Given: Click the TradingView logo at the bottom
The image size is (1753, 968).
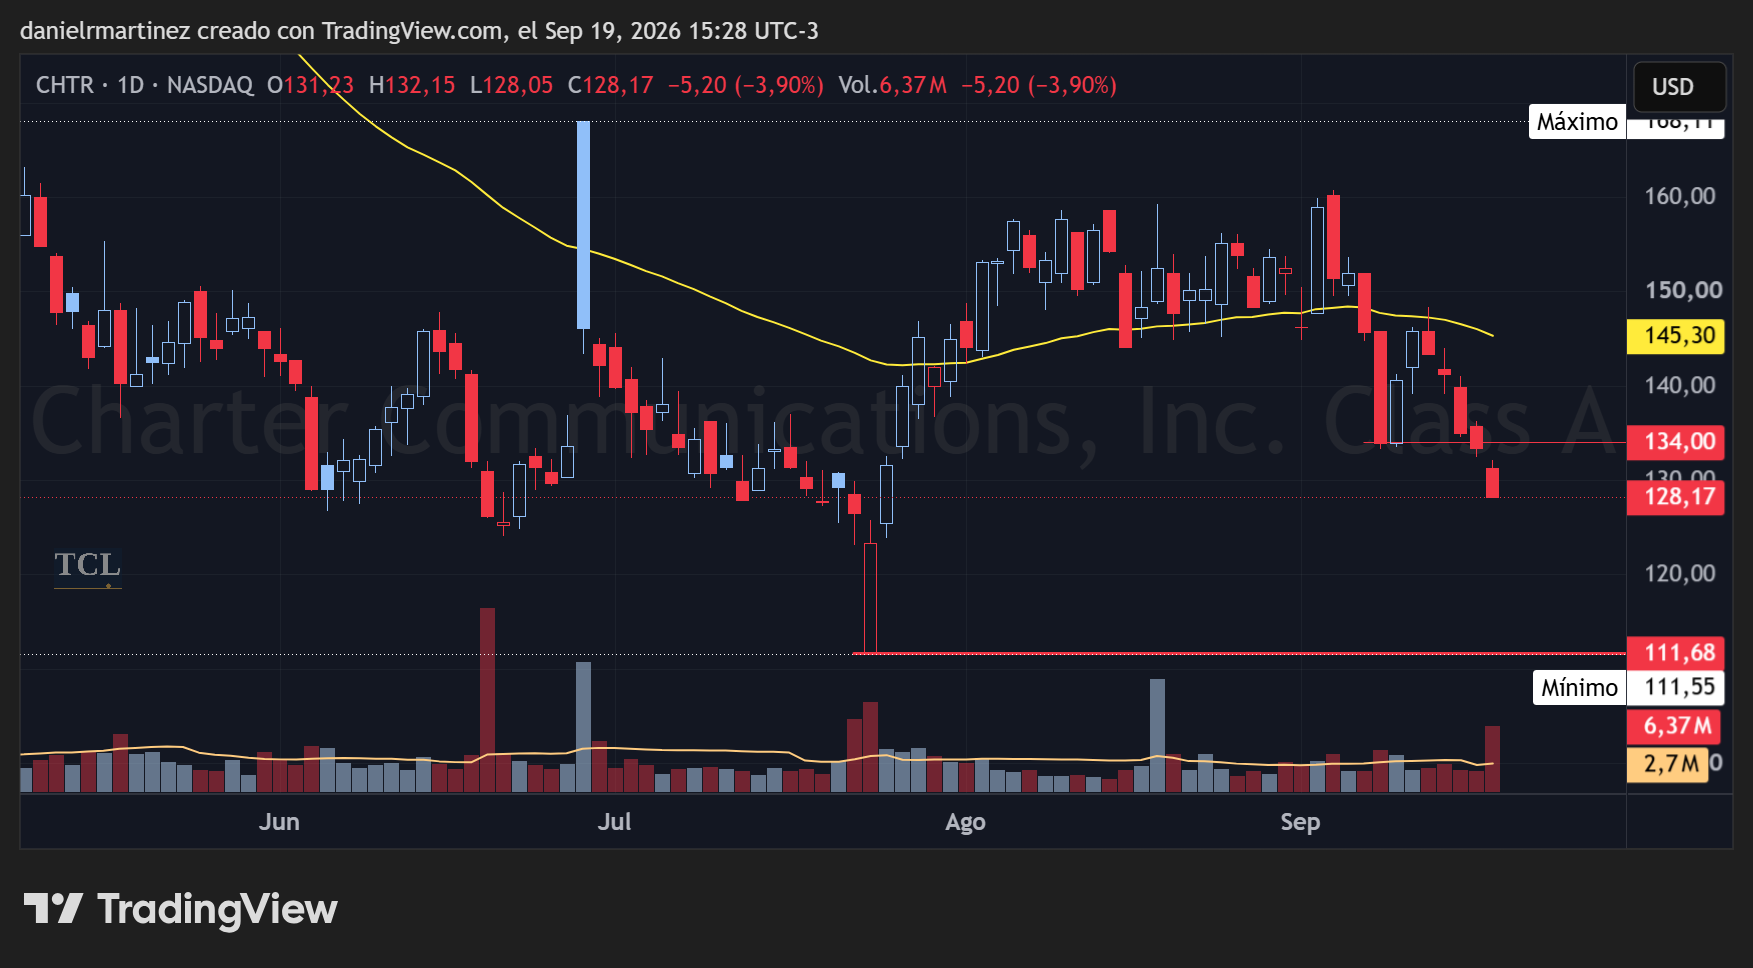Looking at the screenshot, I should pos(181,909).
